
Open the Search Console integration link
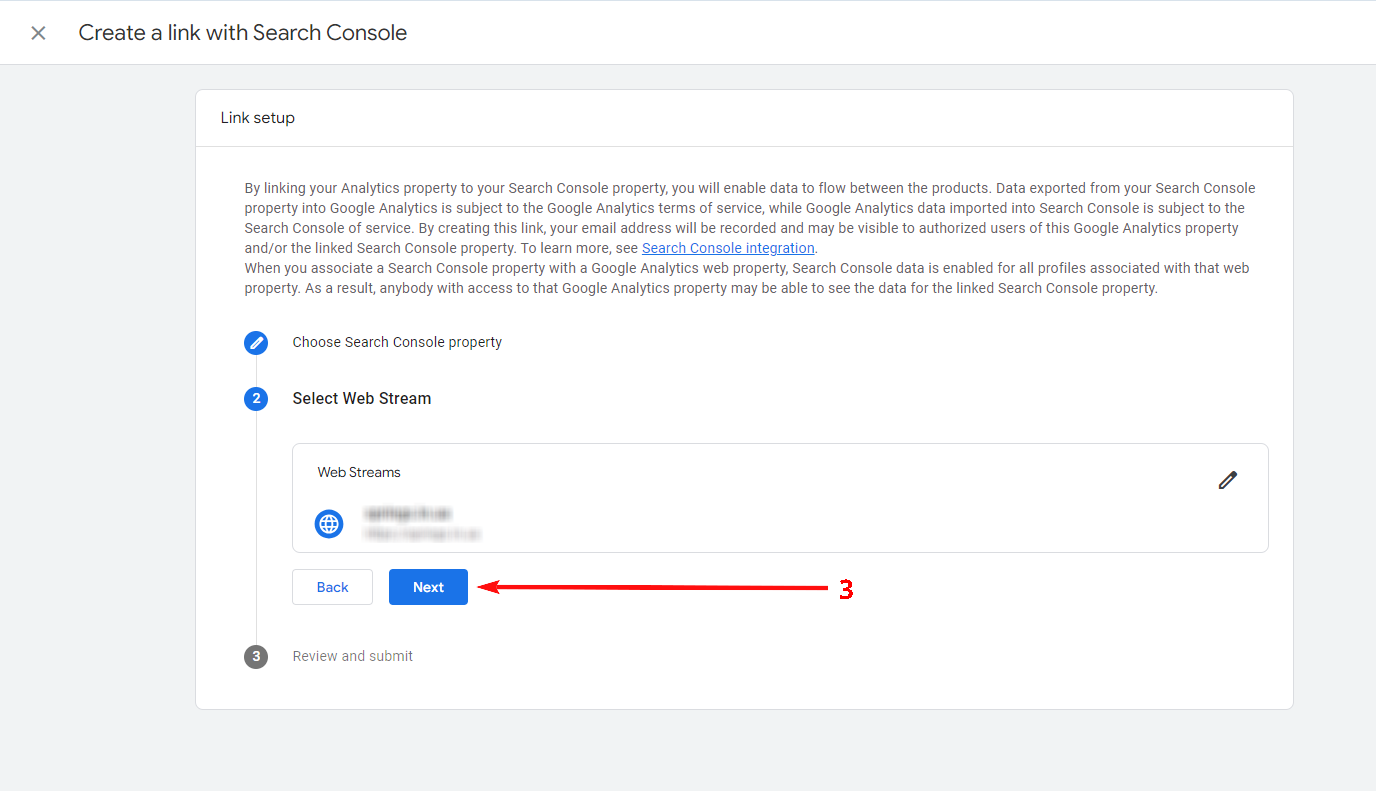(728, 248)
